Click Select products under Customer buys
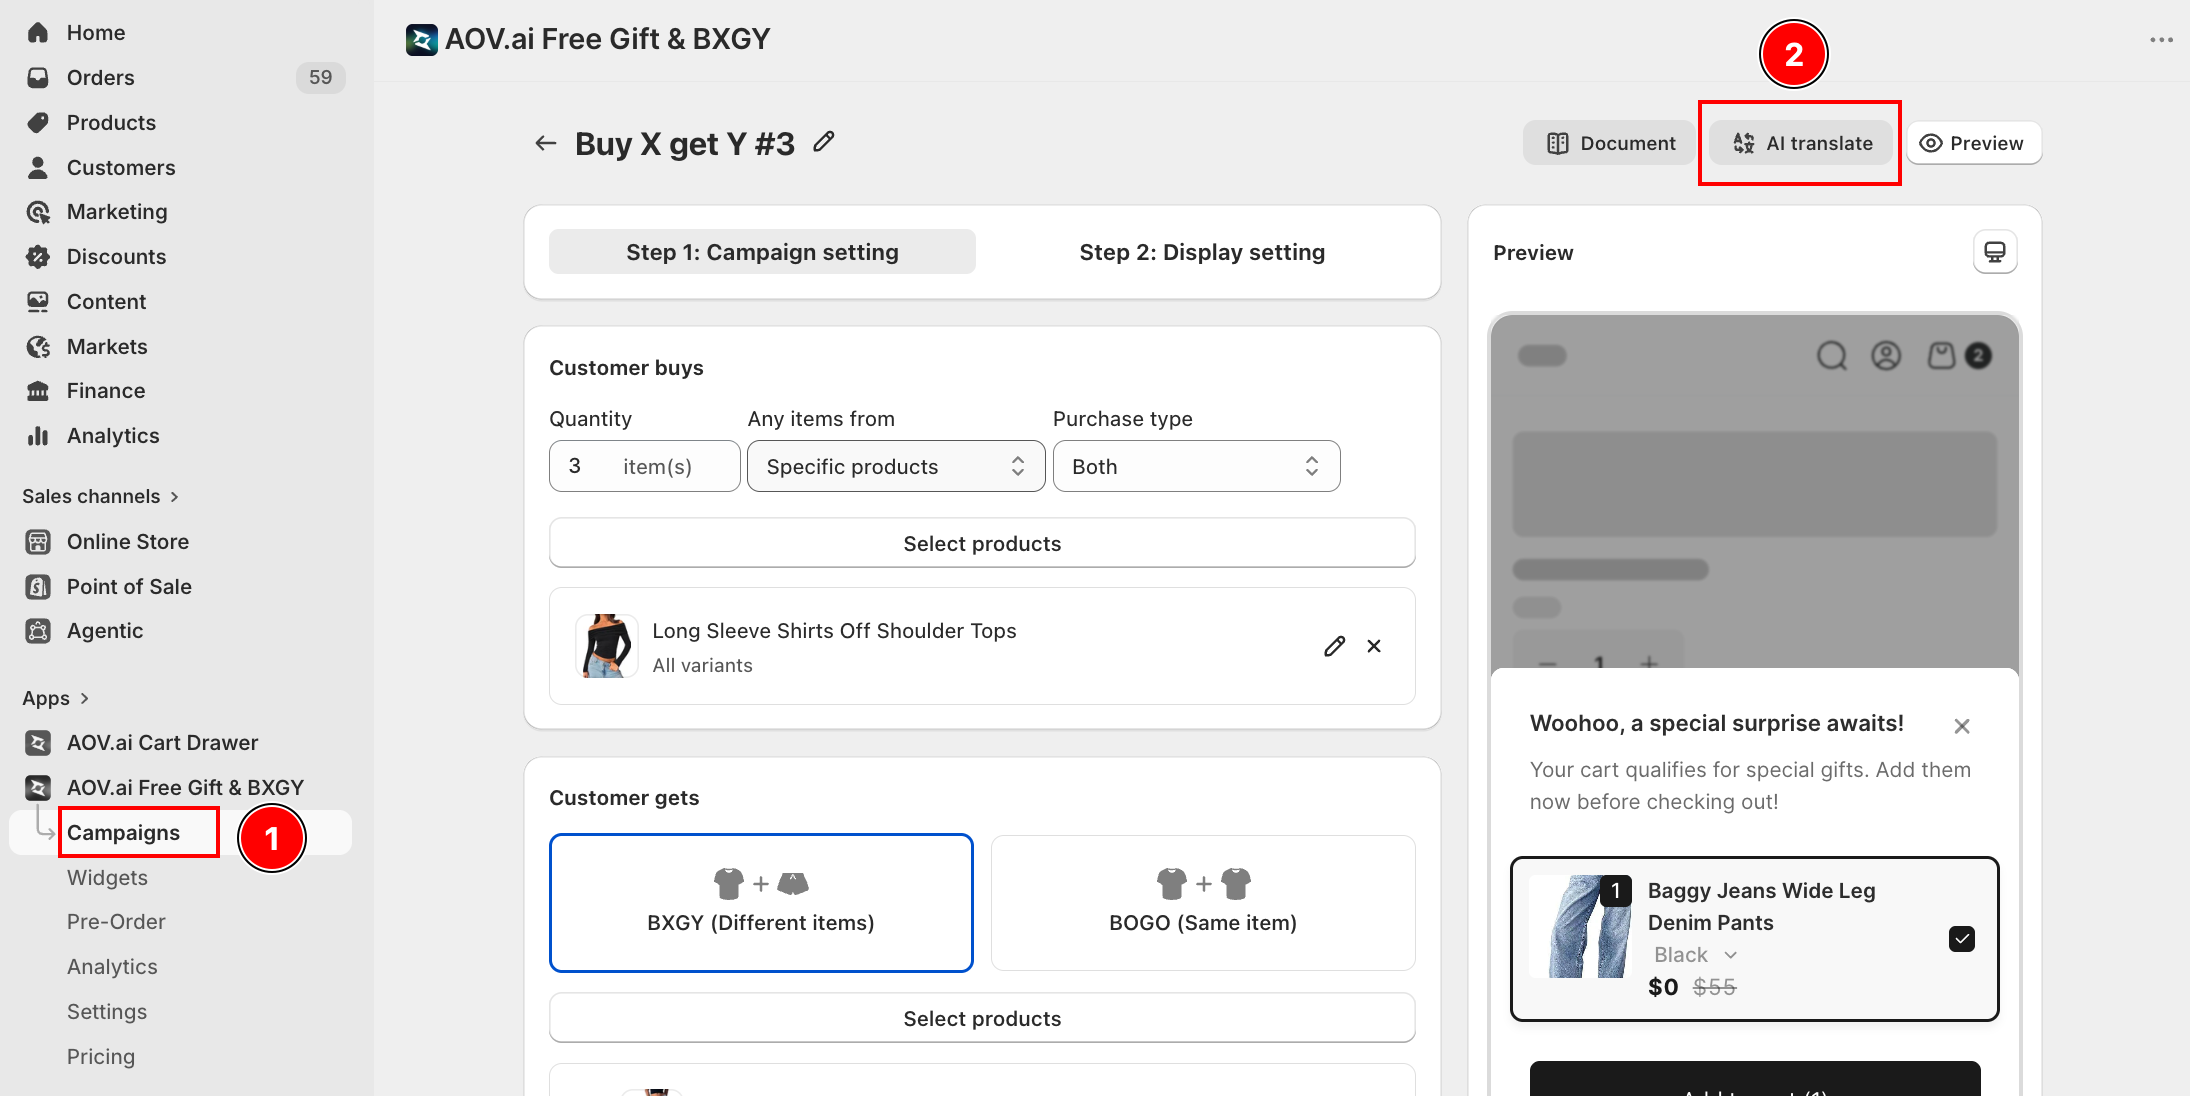Screen dimensions: 2190x1096 point(982,543)
